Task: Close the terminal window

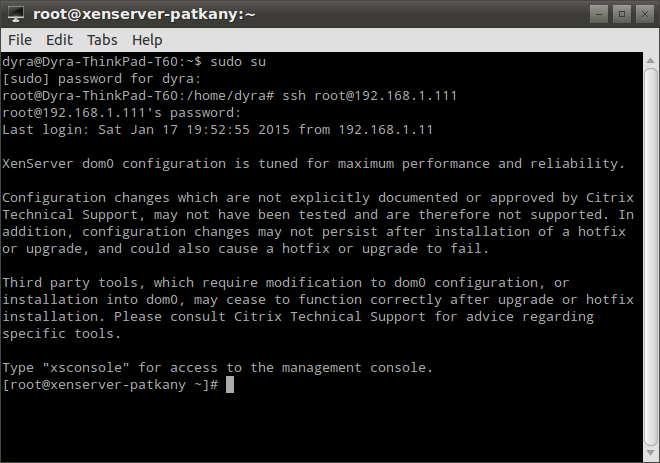Action: pyautogui.click(x=644, y=14)
